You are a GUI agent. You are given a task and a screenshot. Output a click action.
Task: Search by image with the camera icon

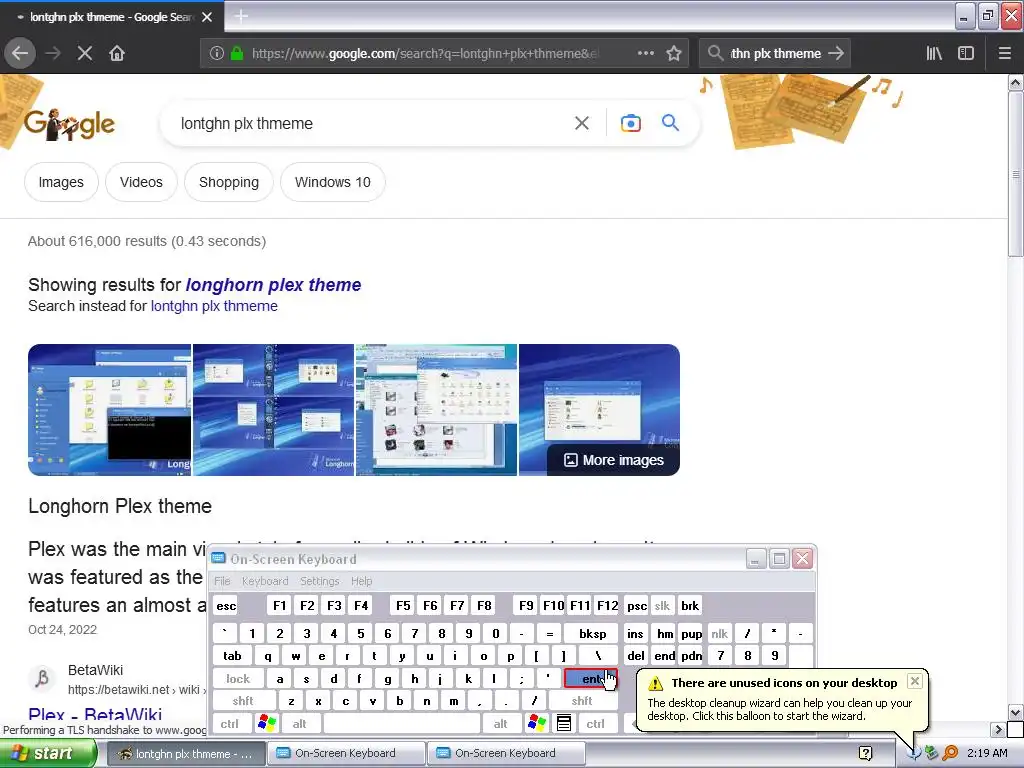pyautogui.click(x=631, y=123)
